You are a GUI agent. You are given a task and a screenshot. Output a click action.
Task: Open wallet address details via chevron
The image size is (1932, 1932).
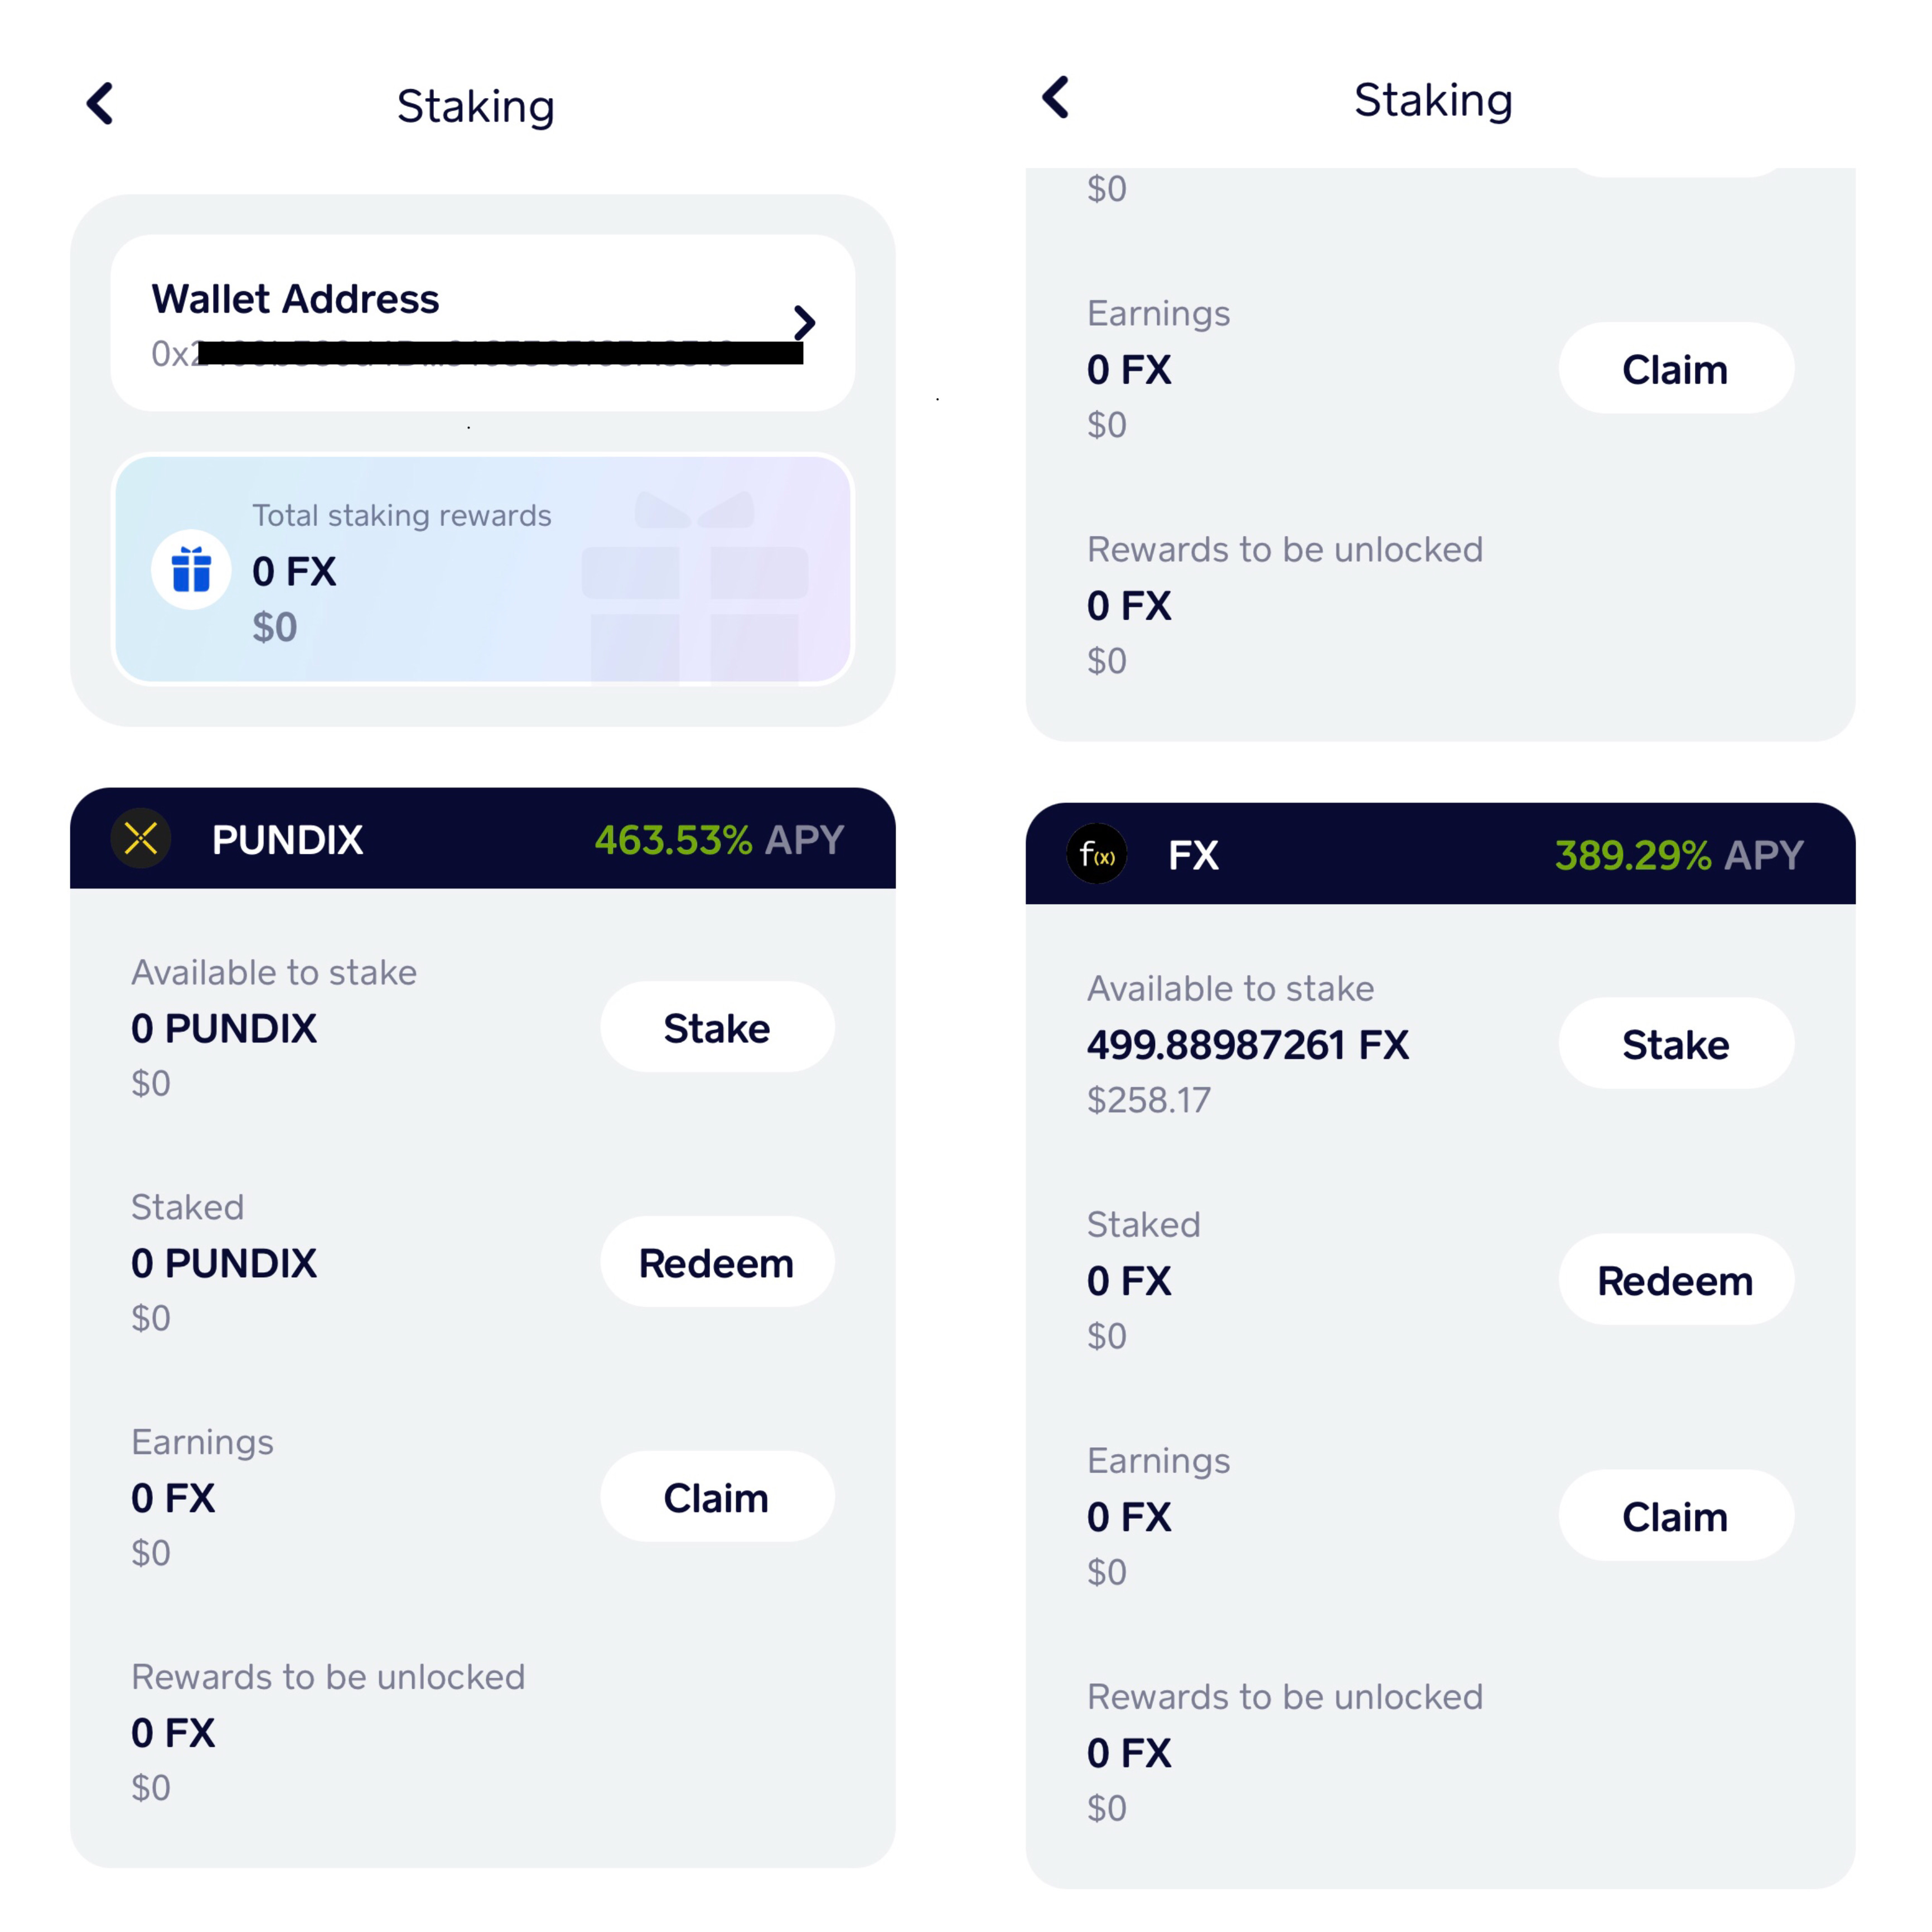(x=804, y=322)
